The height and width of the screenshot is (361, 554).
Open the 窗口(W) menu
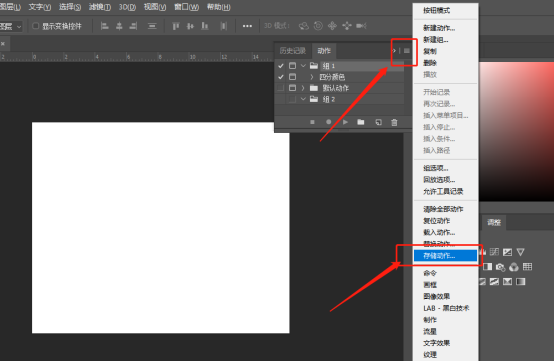(186, 7)
